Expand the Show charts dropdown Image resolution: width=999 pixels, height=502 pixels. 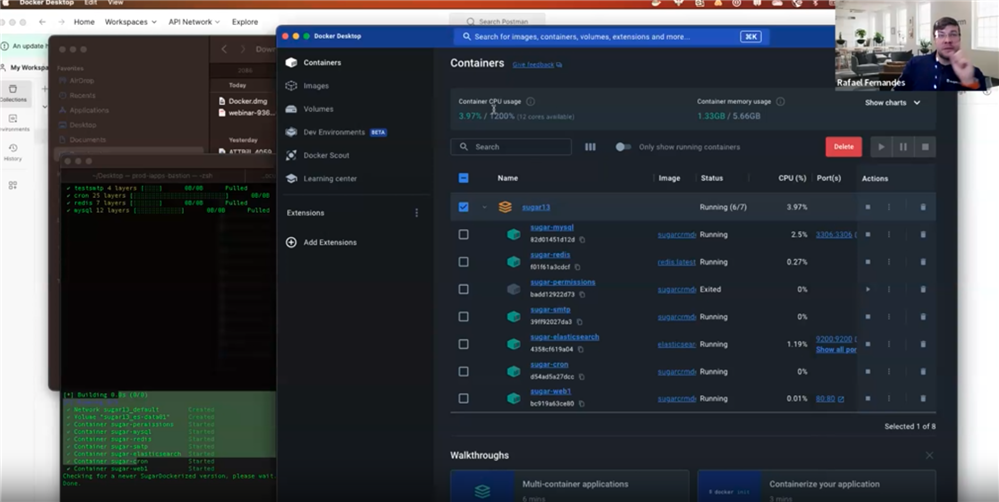[892, 102]
